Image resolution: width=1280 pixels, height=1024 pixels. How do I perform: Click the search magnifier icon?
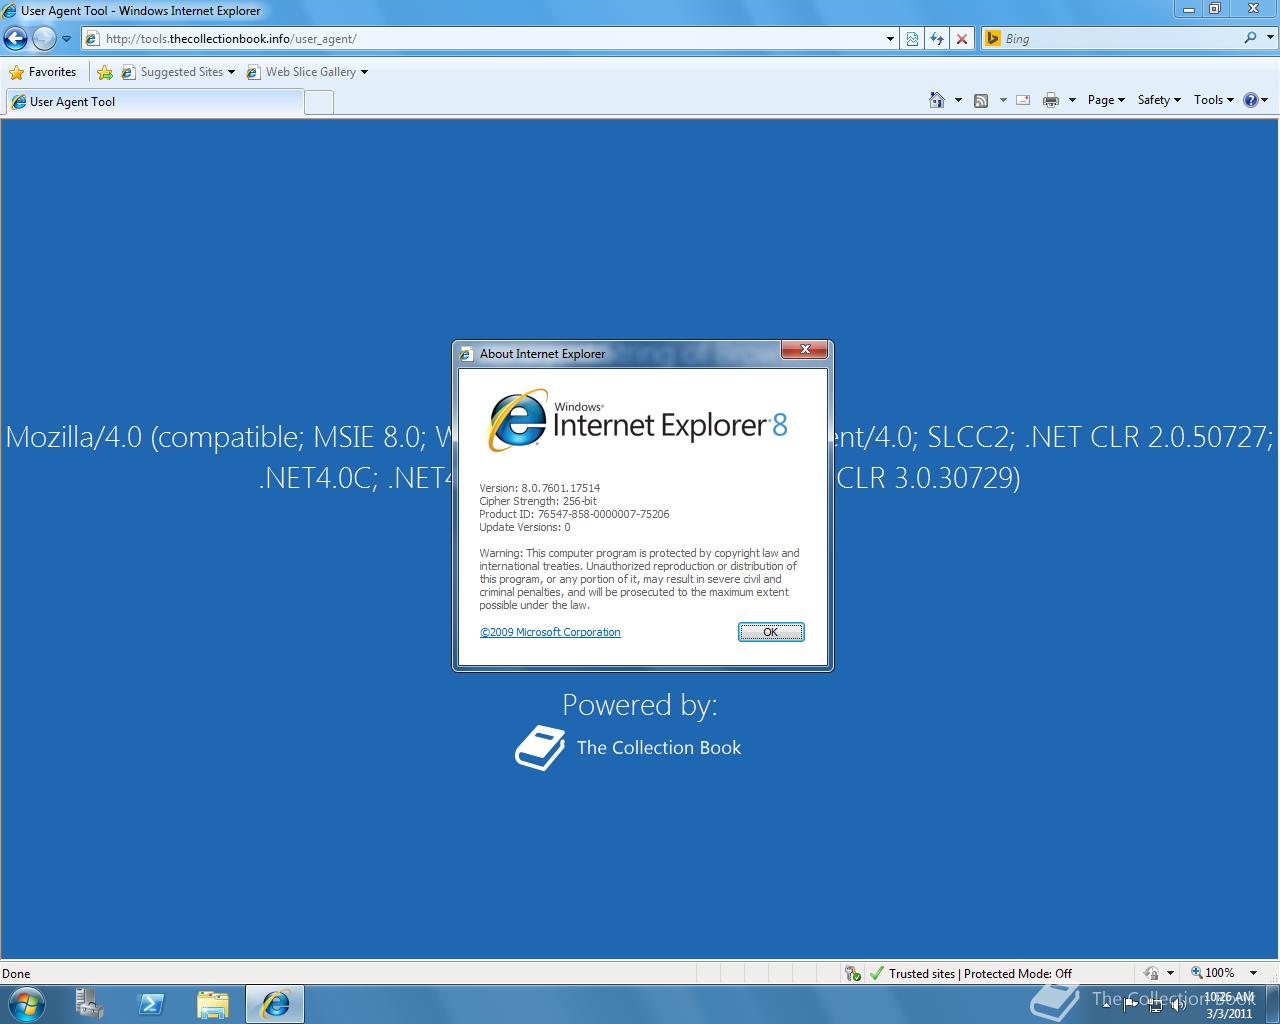[x=1250, y=38]
